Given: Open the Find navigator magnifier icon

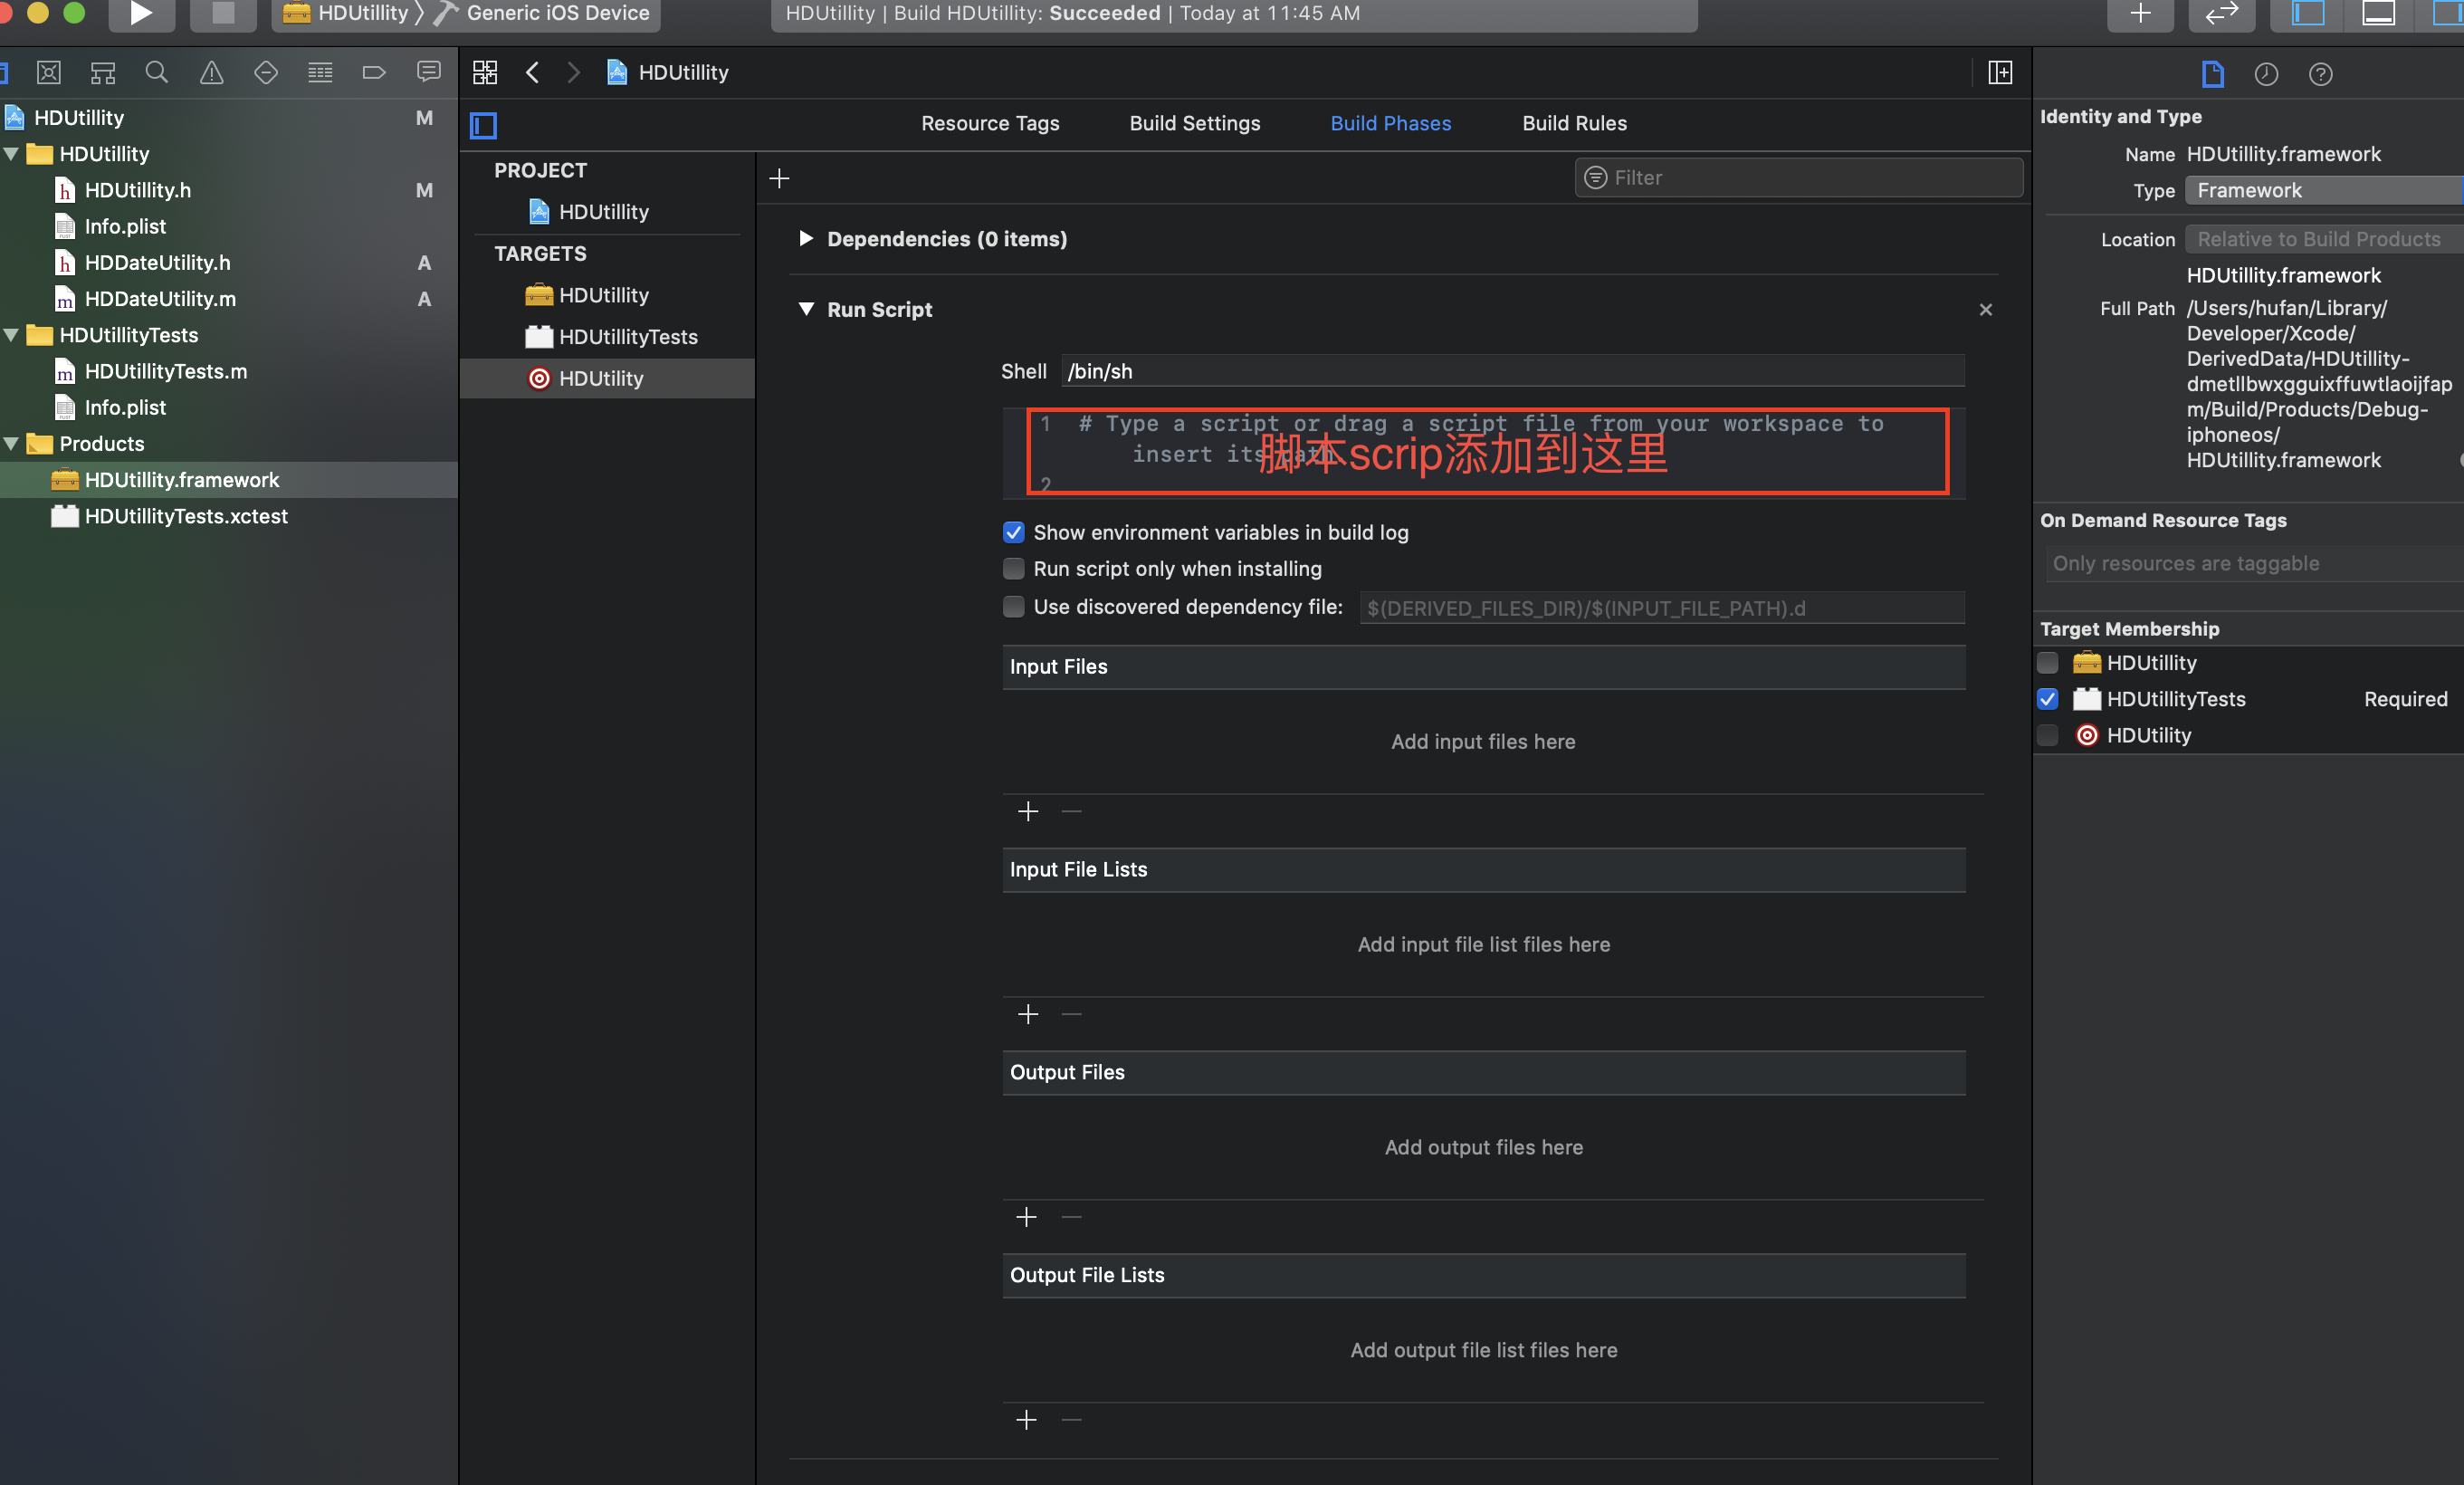Looking at the screenshot, I should pyautogui.click(x=156, y=72).
